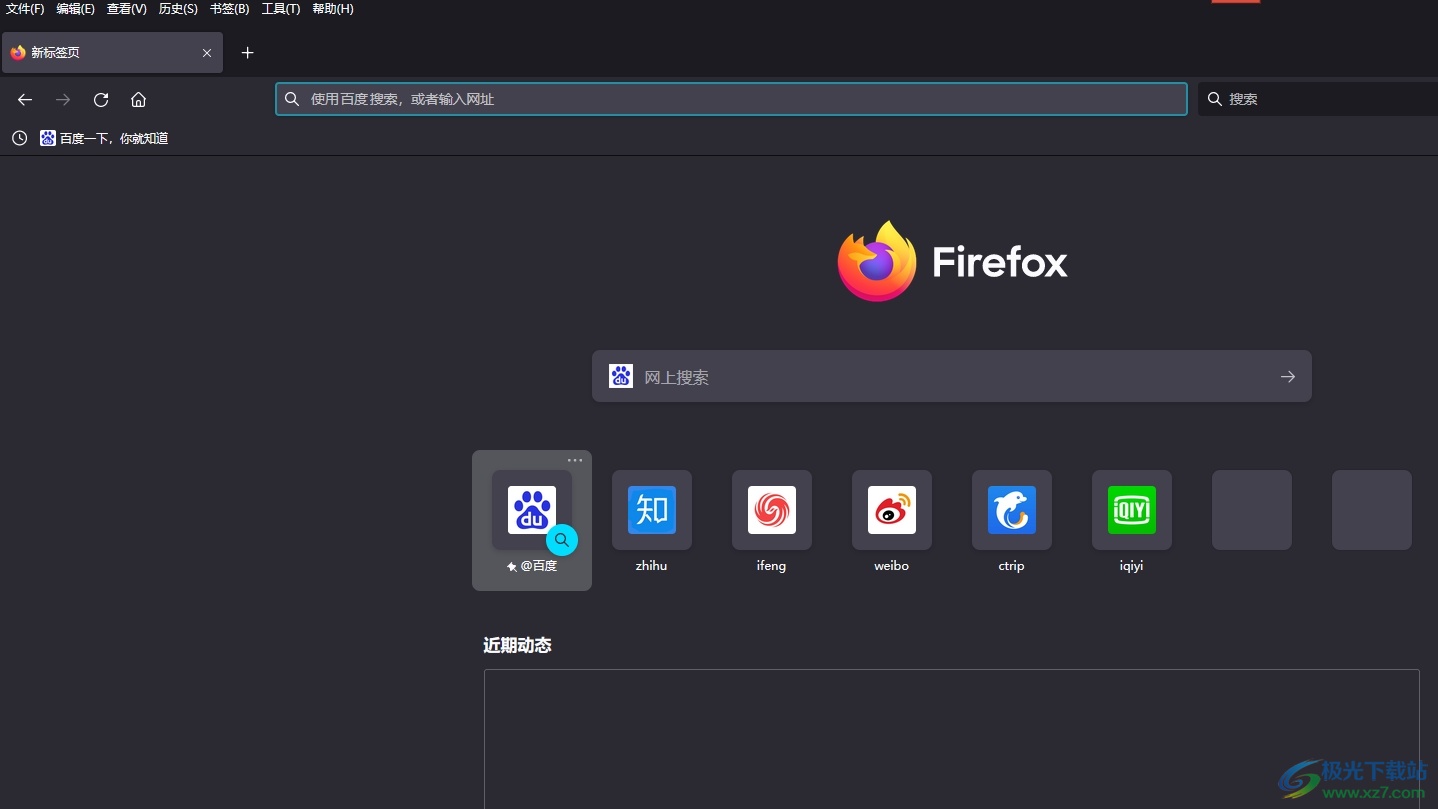Click the magnifier icon in address bar
This screenshot has height=809, width=1438.
pyautogui.click(x=292, y=99)
